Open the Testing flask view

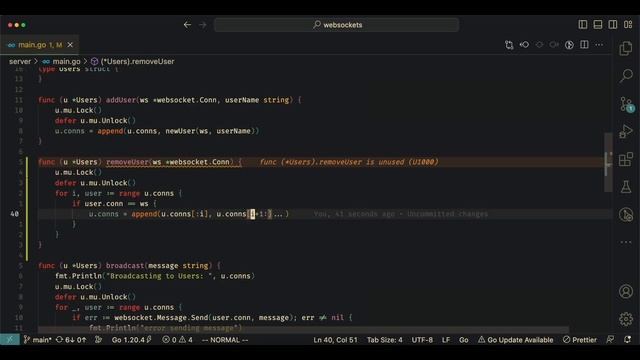point(626,187)
